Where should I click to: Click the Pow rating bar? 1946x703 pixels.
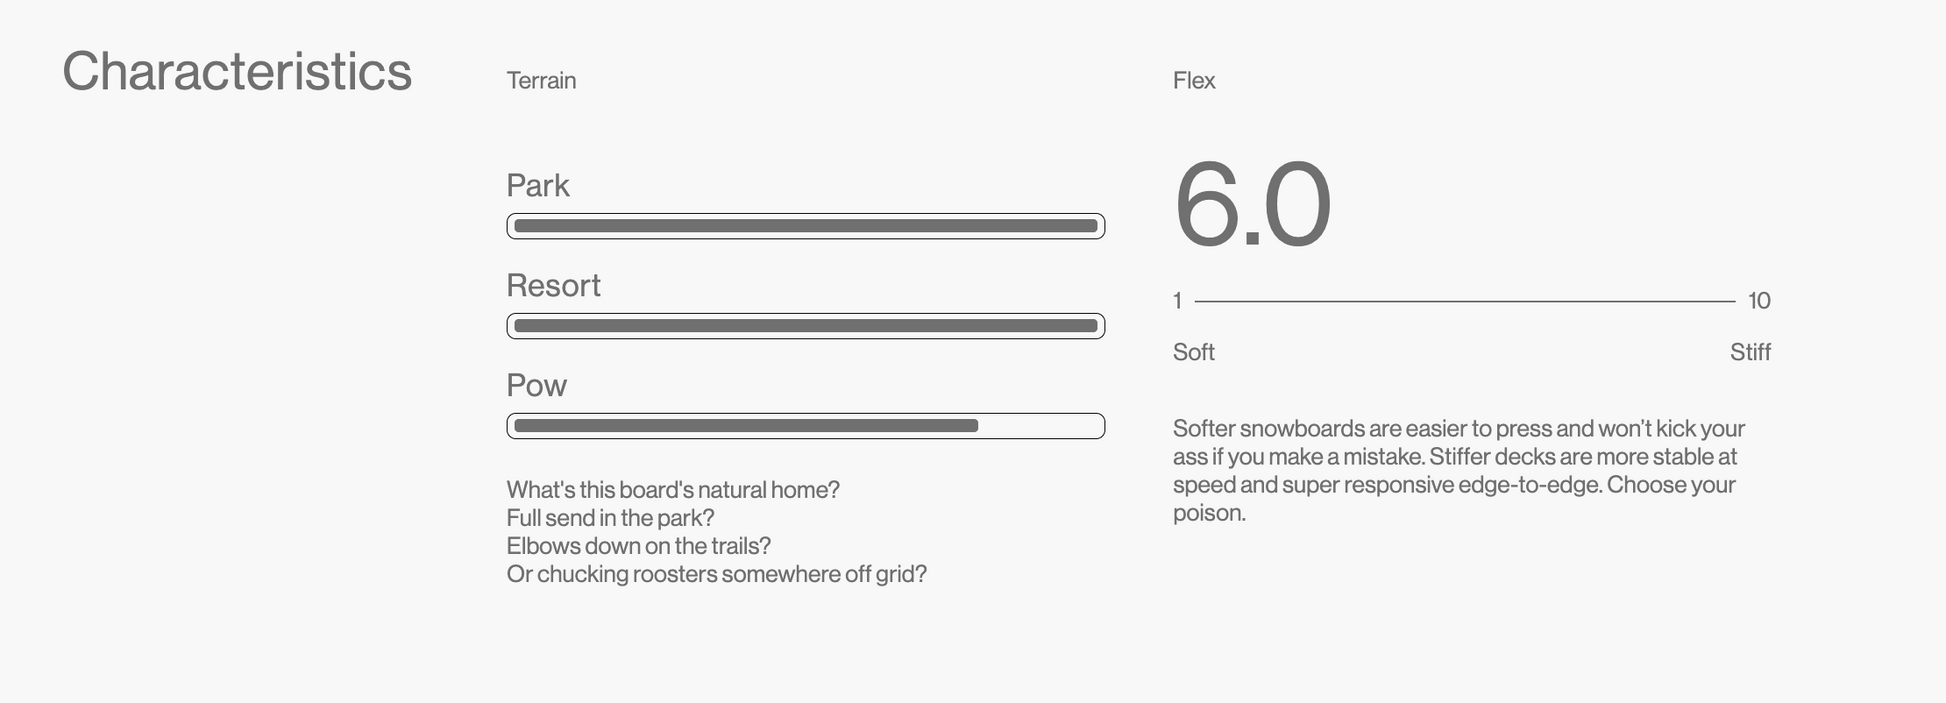(x=805, y=426)
